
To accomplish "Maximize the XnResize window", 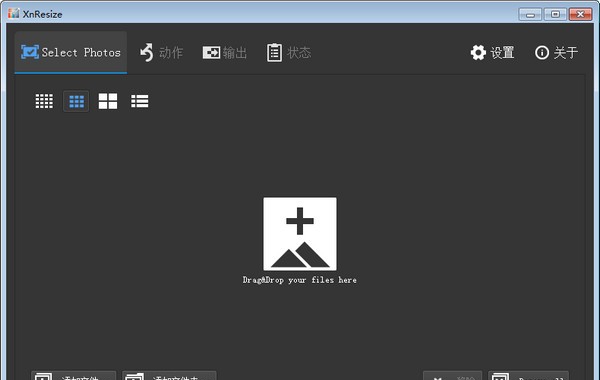I will [555, 15].
